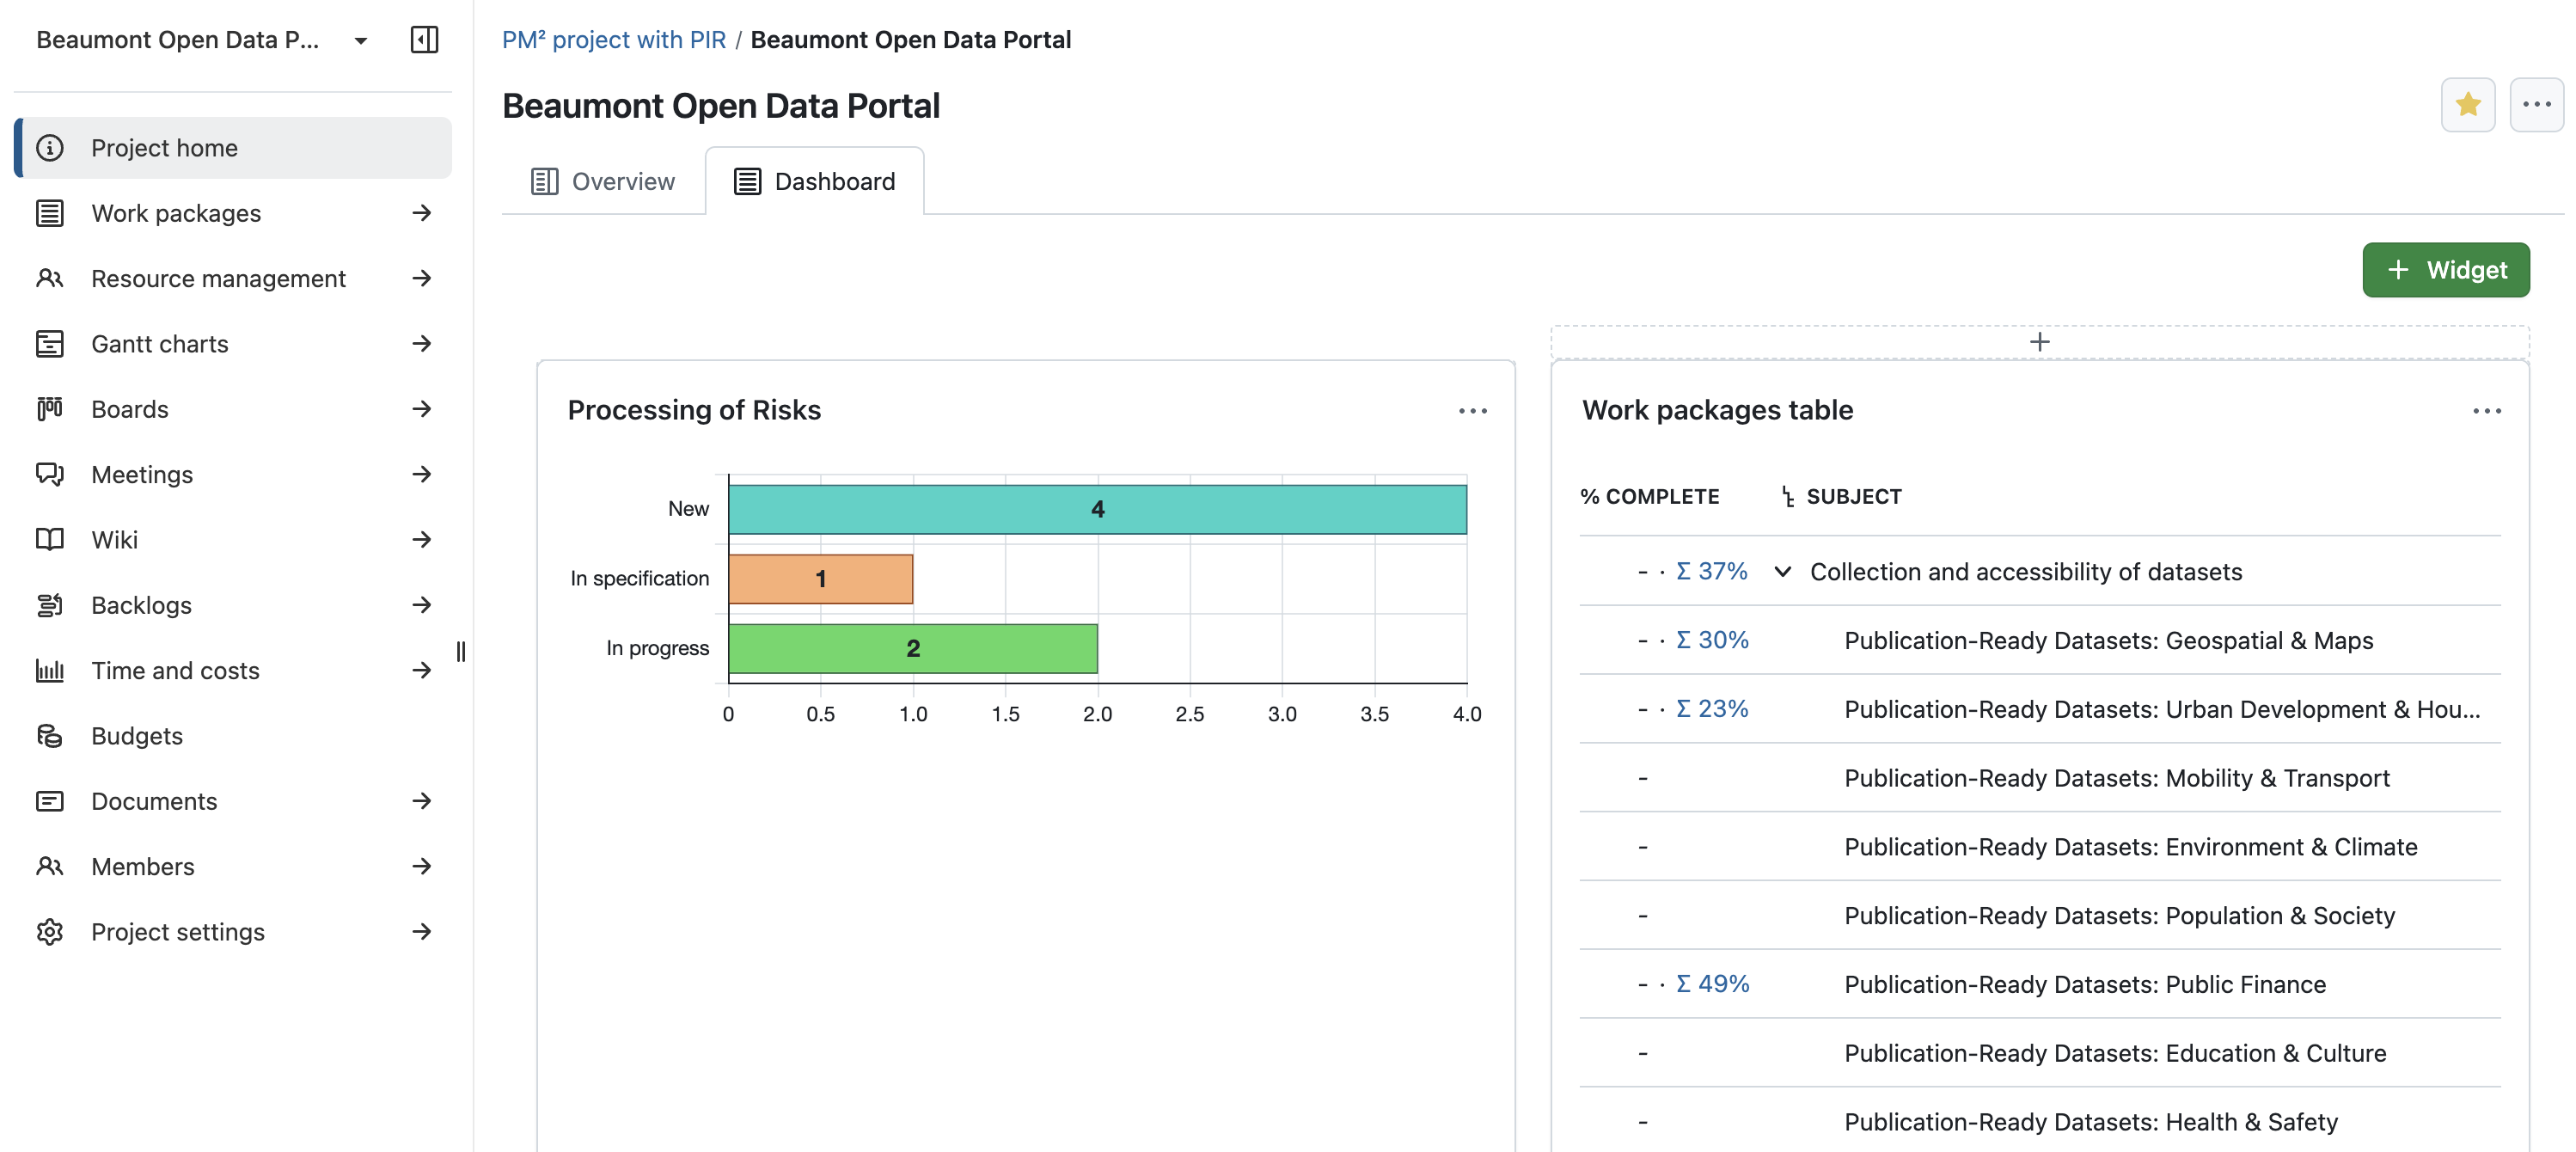Open Work packages table widget menu
The height and width of the screenshot is (1152, 2576).
click(2486, 411)
